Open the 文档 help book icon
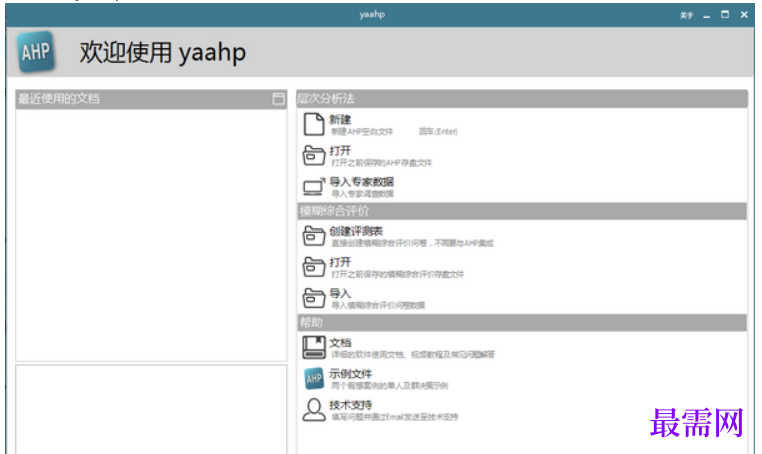This screenshot has height=454, width=762. coord(313,348)
